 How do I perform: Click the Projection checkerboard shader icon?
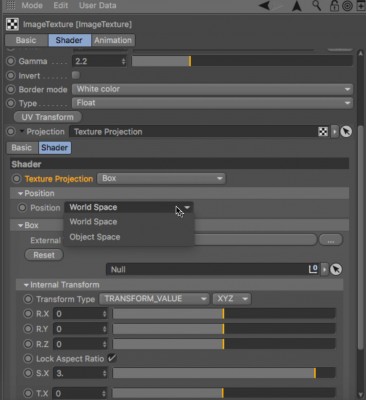click(323, 132)
